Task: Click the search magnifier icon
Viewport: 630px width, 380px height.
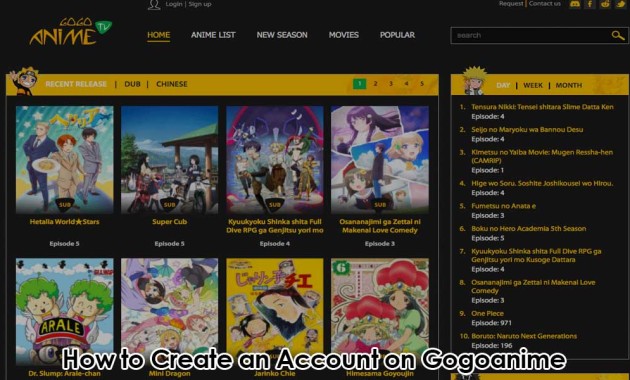Action: [x=618, y=35]
